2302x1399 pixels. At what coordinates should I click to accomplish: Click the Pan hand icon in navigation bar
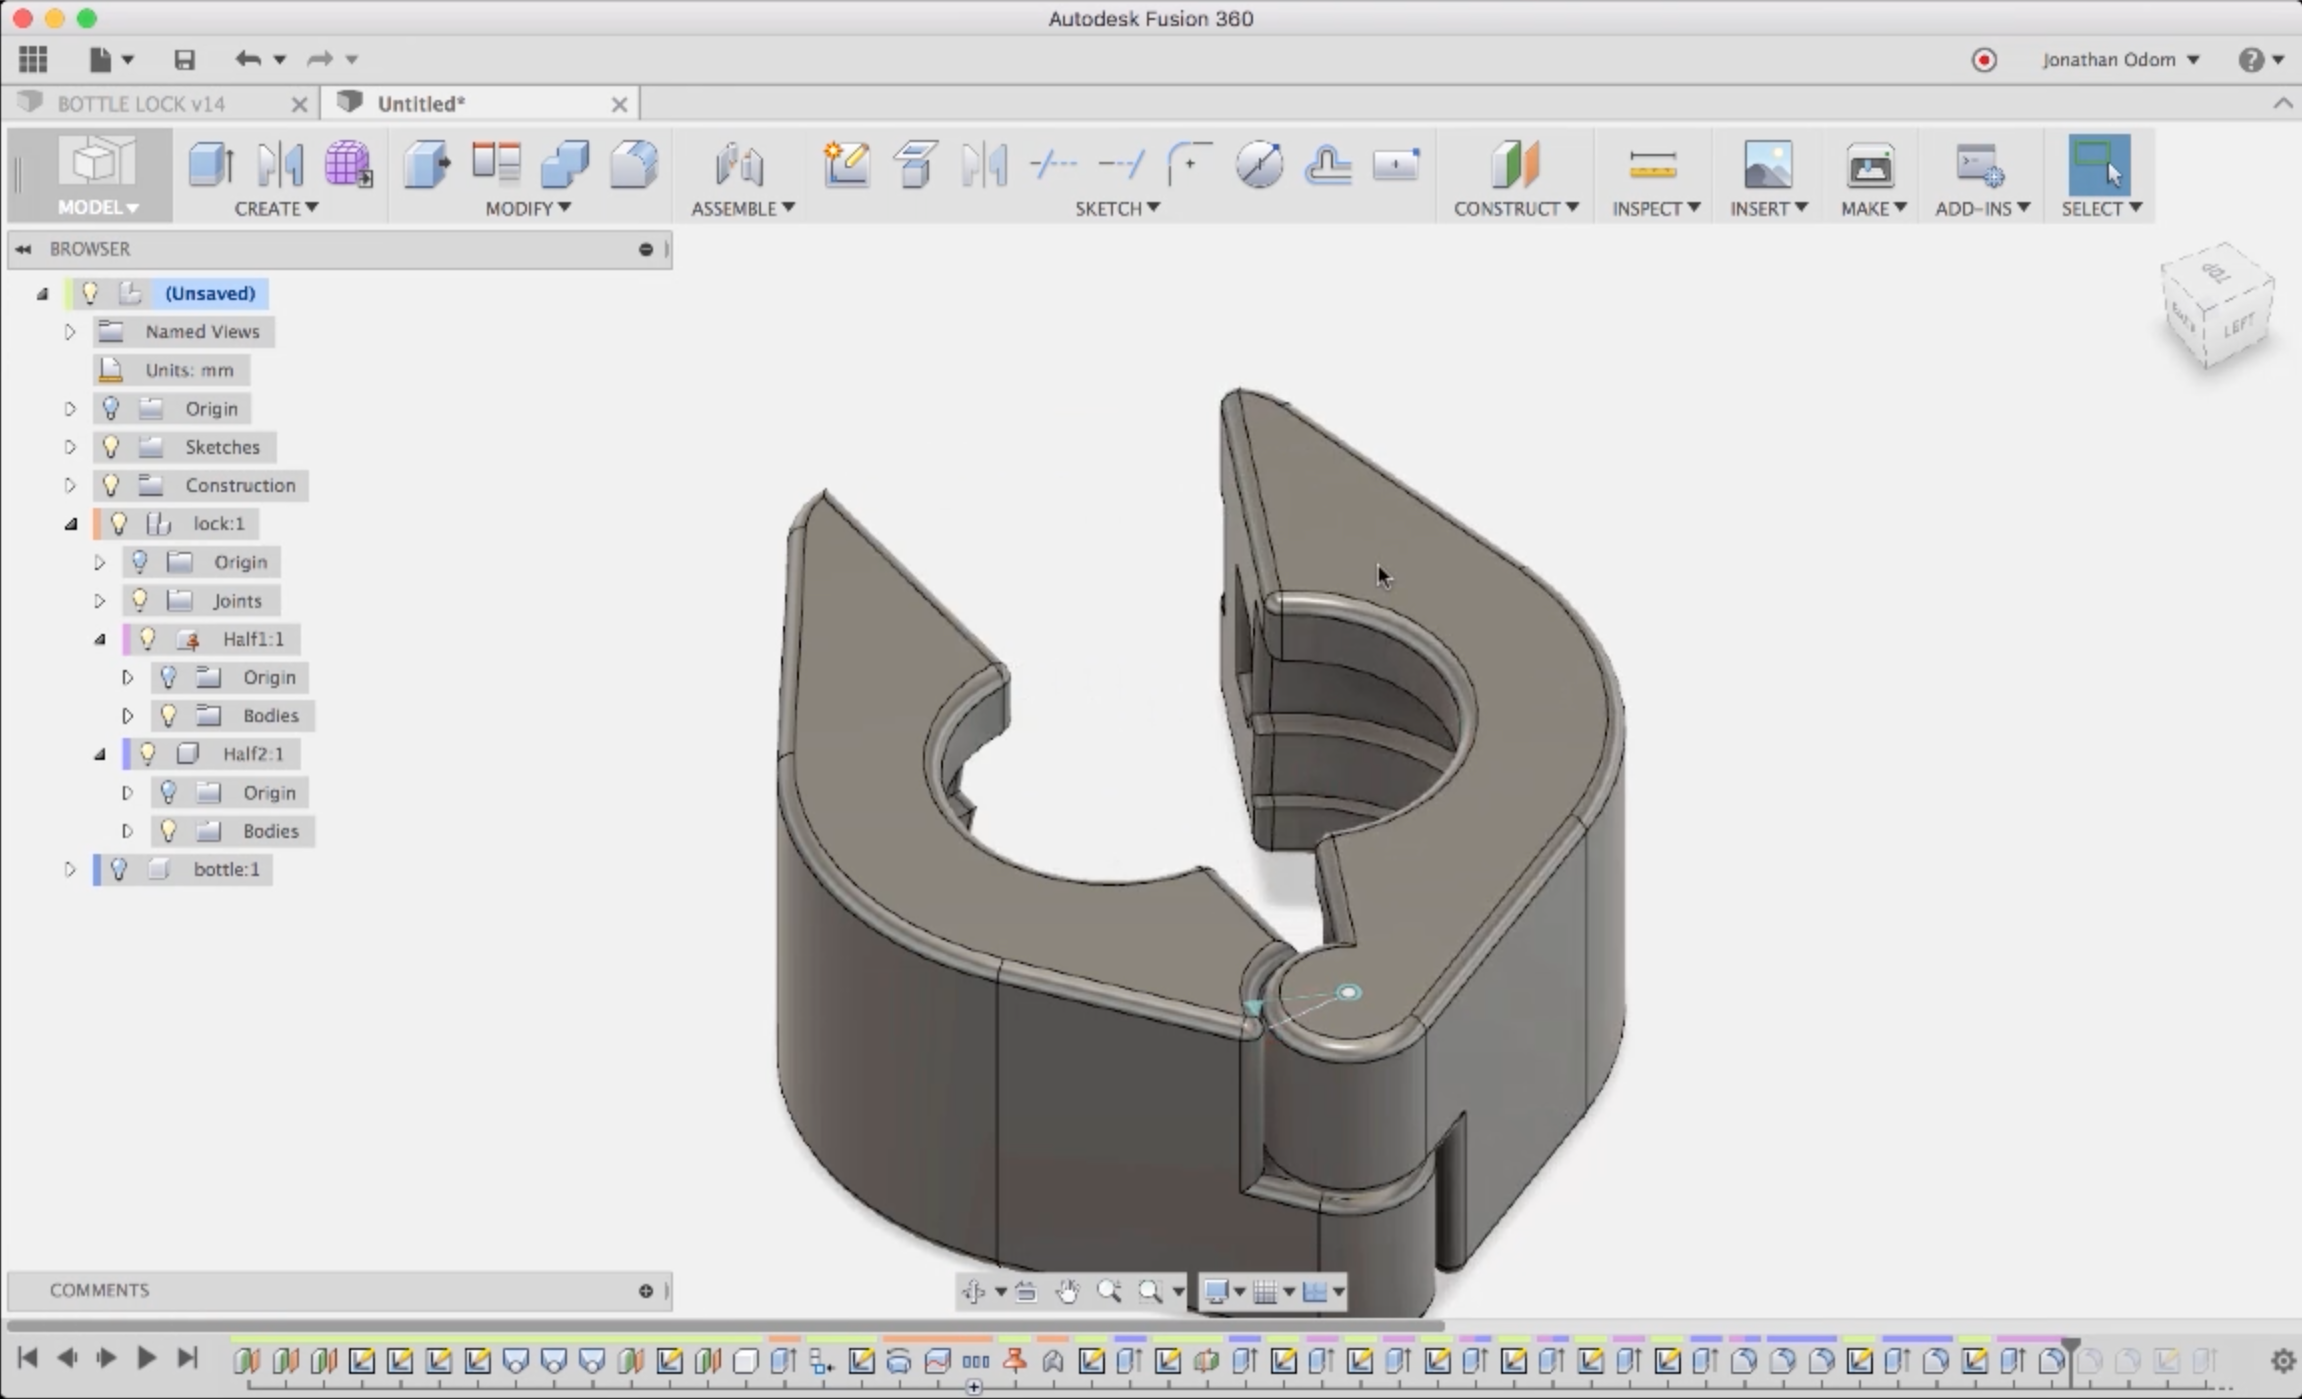point(1067,1292)
